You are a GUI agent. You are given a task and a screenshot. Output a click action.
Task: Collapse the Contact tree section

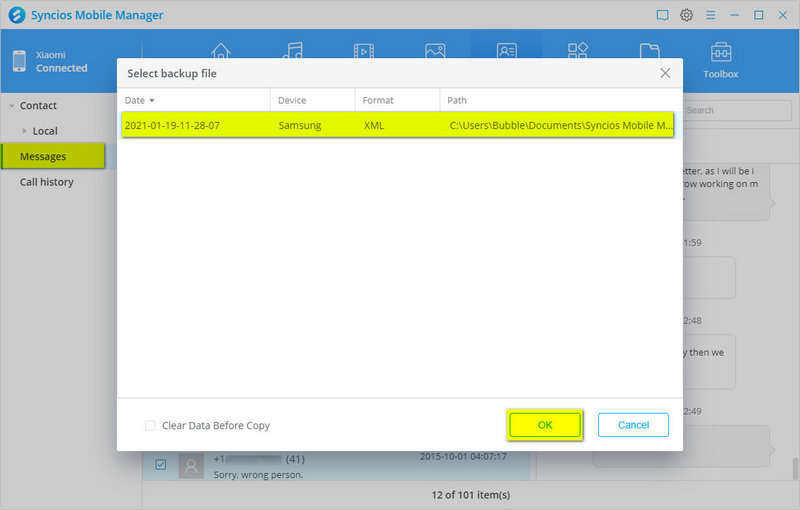click(12, 106)
